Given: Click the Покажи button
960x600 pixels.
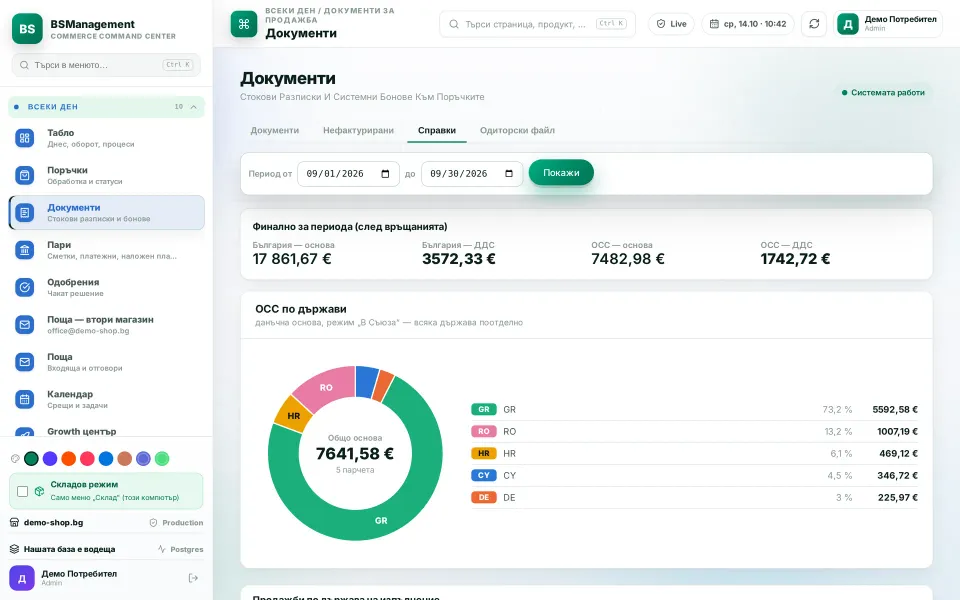Looking at the screenshot, I should click(561, 173).
